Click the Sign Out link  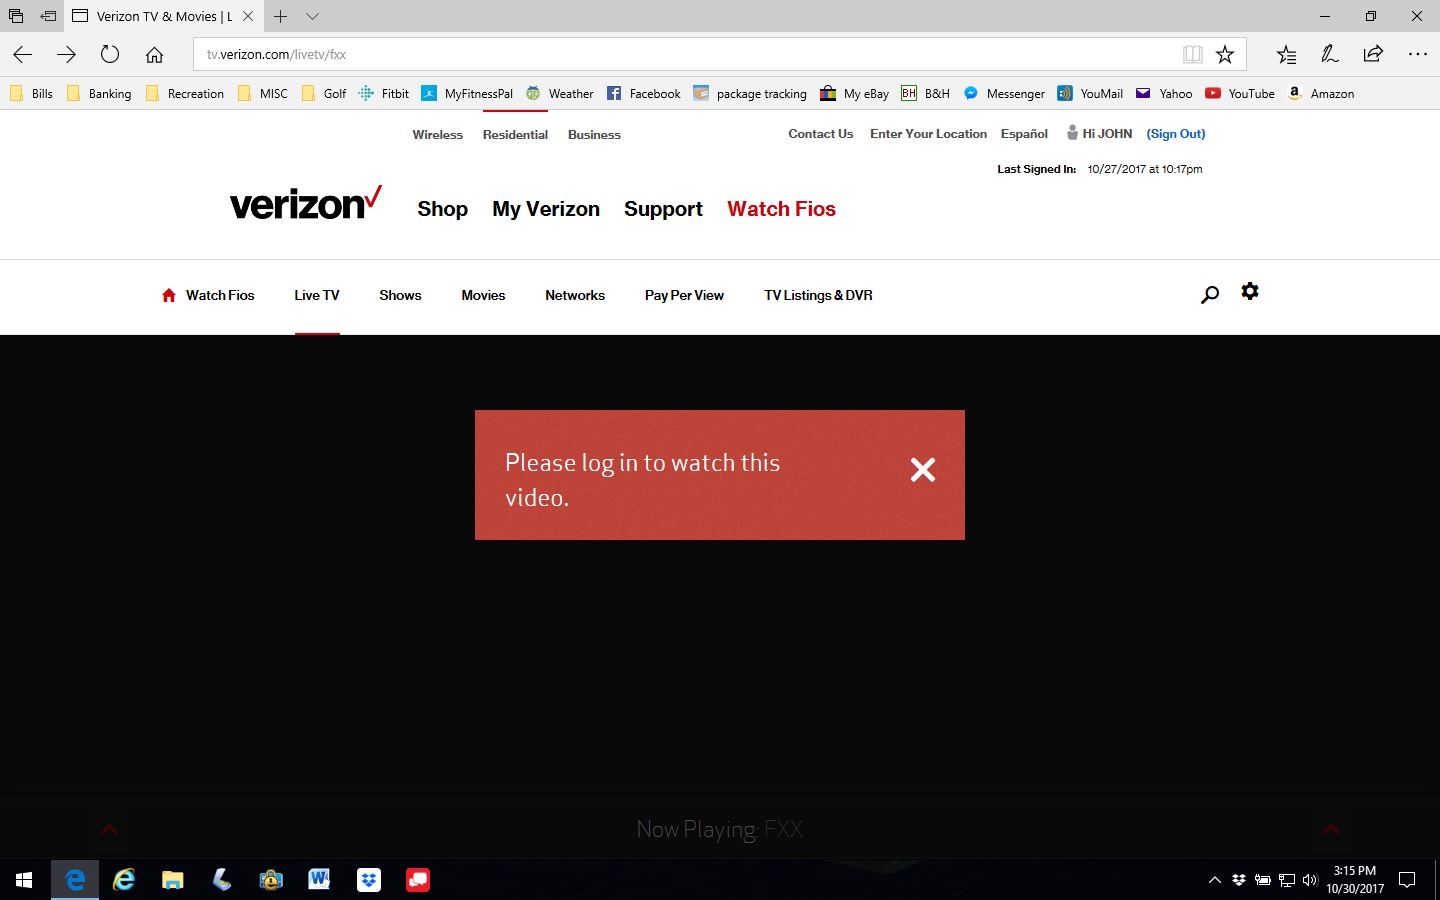[x=1176, y=133]
